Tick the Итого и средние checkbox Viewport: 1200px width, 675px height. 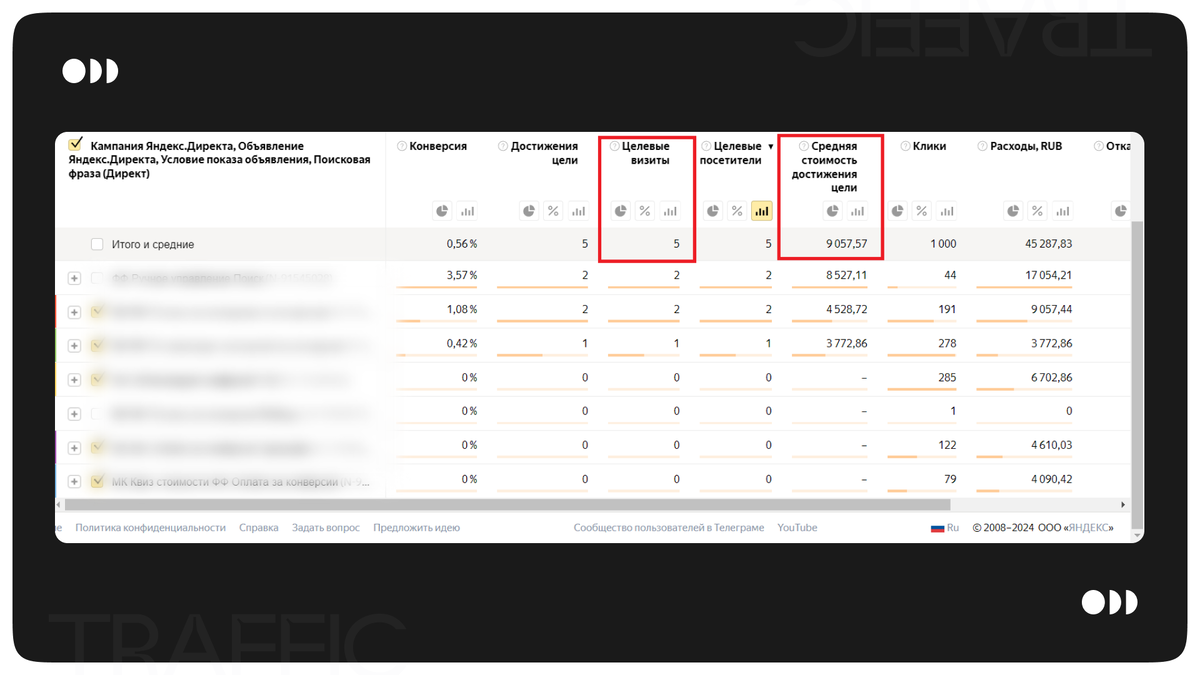click(x=97, y=244)
